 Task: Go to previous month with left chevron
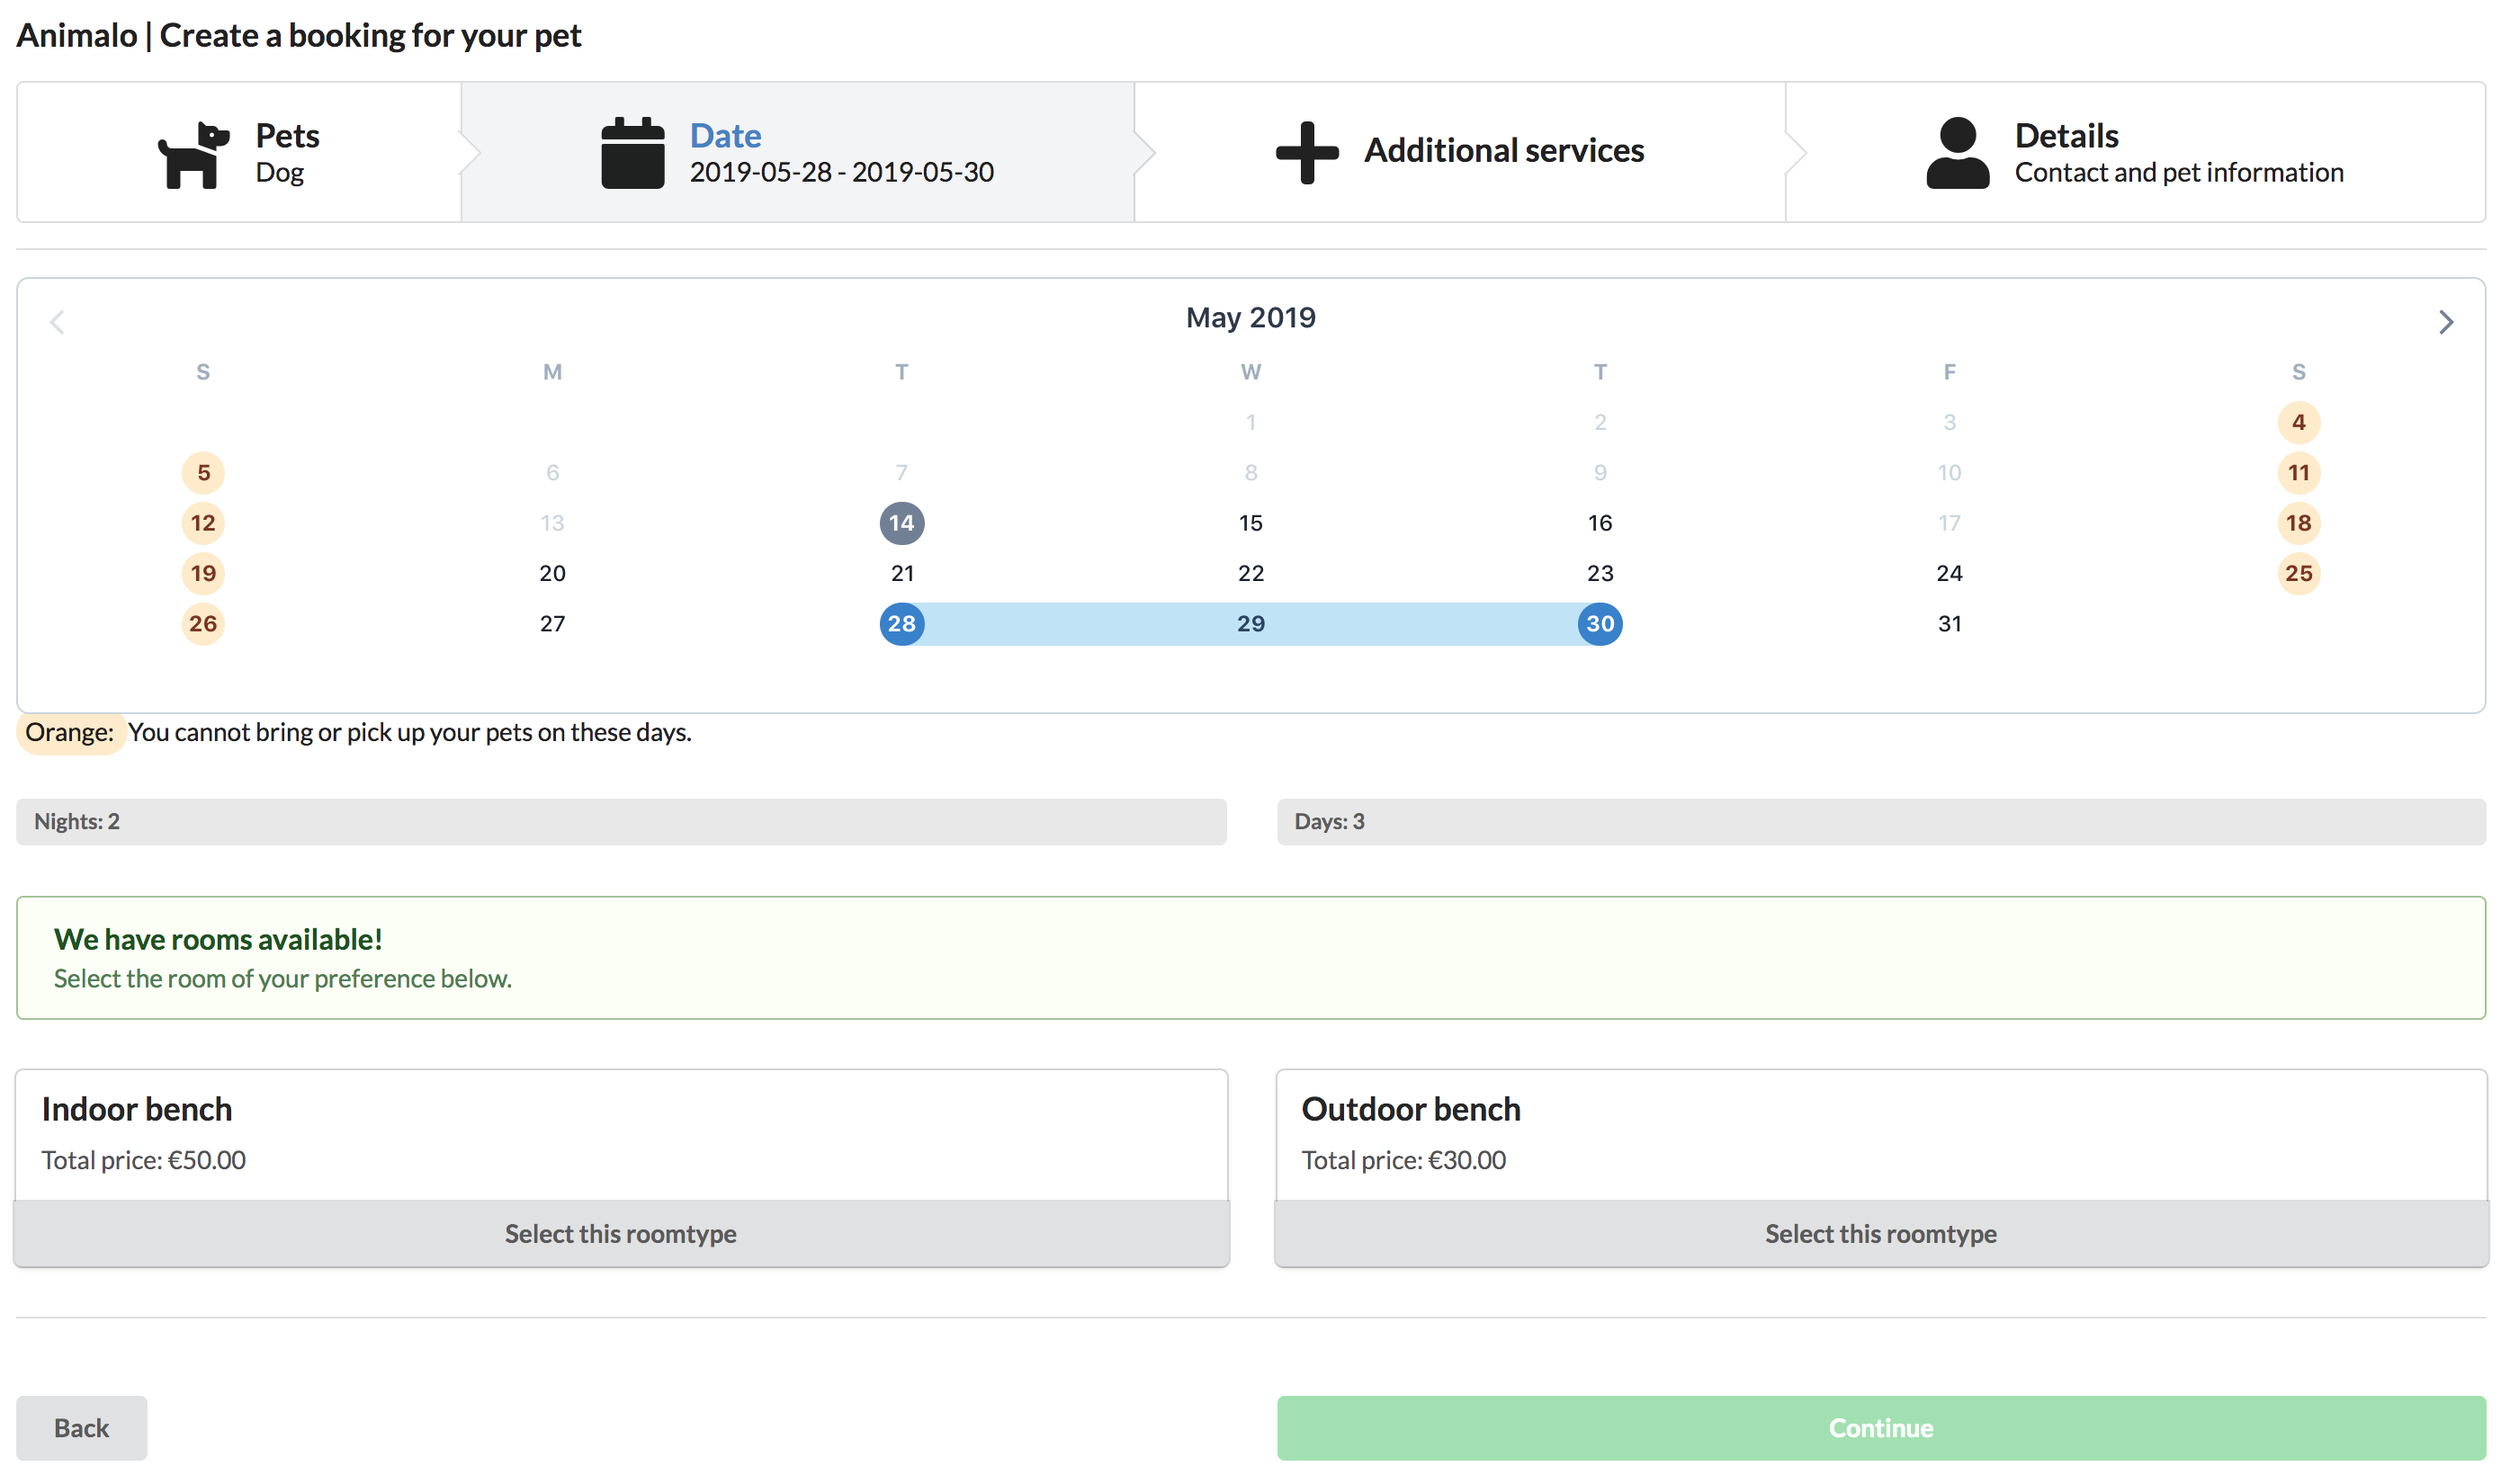pyautogui.click(x=57, y=322)
